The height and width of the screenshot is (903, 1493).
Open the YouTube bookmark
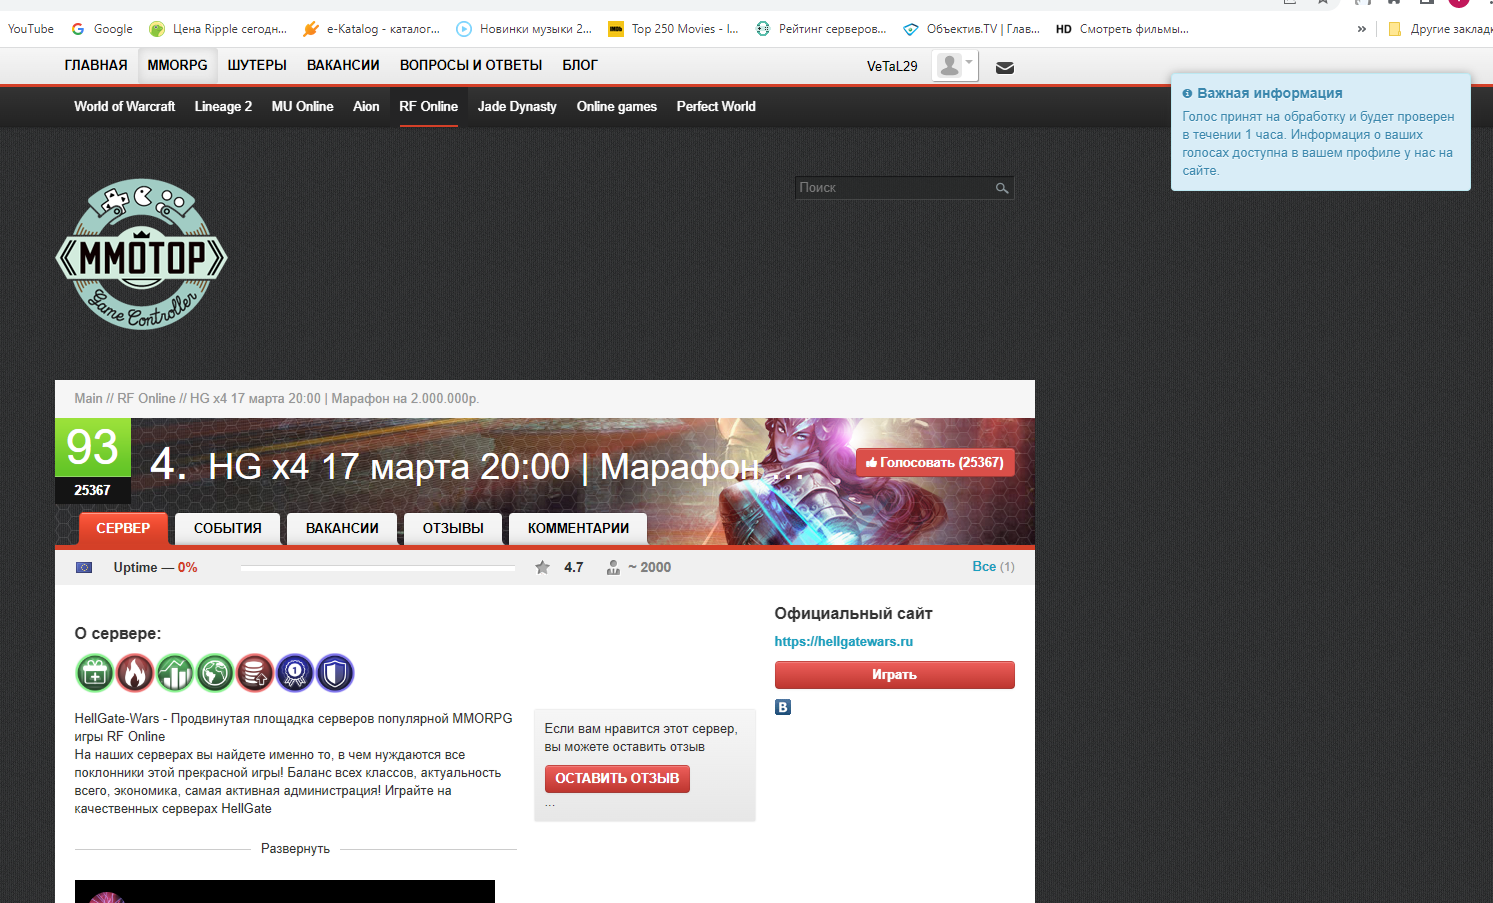coord(31,29)
